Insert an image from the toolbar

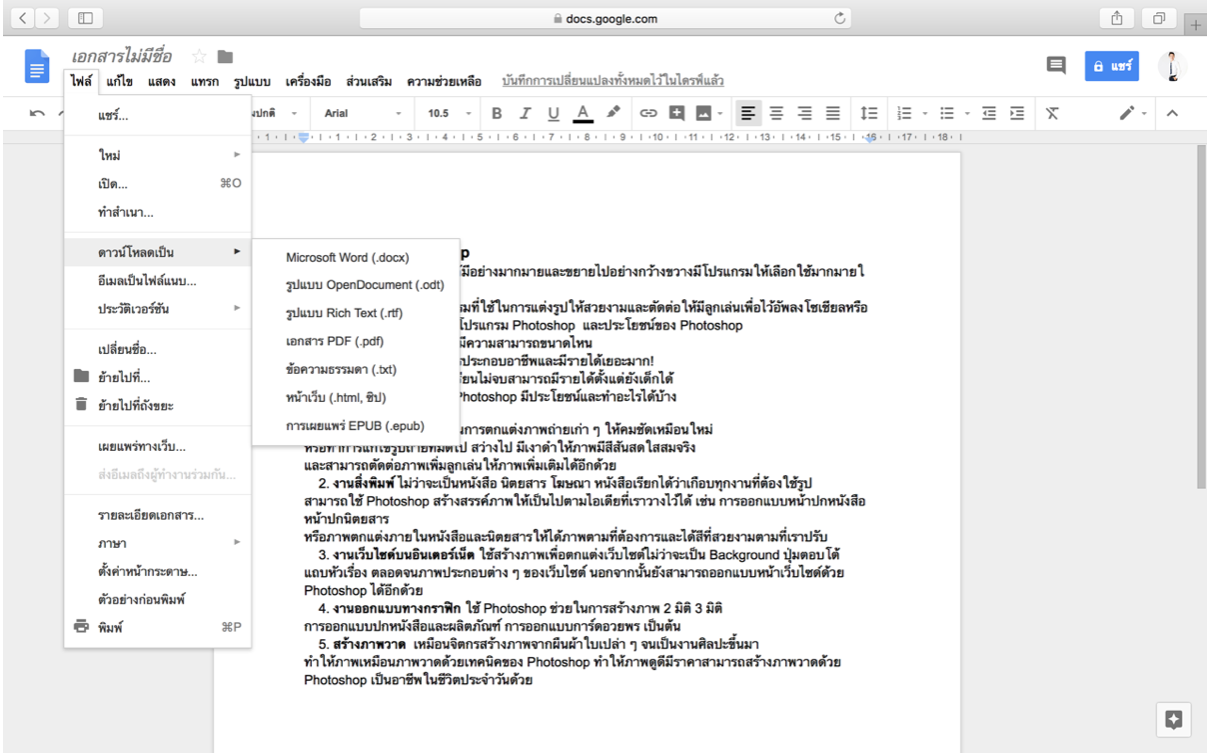pyautogui.click(x=704, y=114)
